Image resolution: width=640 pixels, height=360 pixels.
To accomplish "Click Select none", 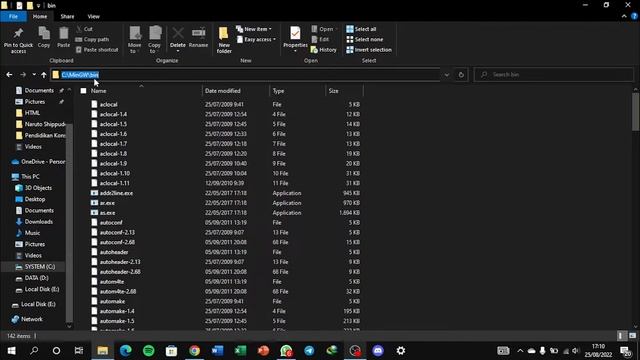I will pos(364,39).
